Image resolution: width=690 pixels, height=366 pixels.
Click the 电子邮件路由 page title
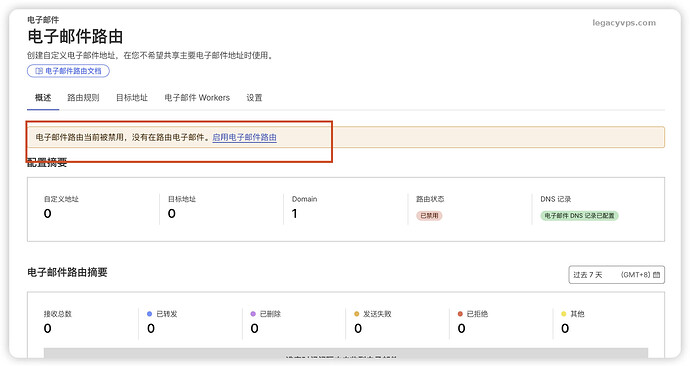75,37
